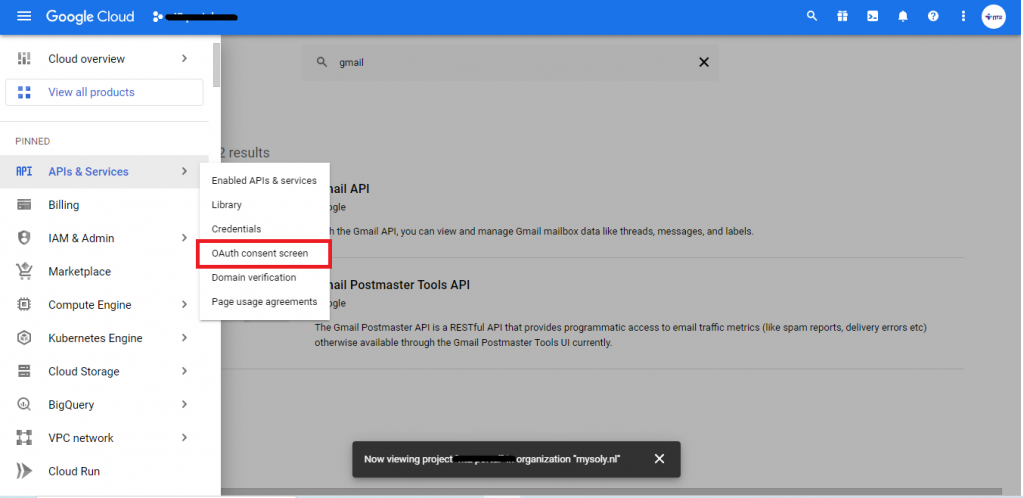Click the View all products grid icon

[24, 92]
